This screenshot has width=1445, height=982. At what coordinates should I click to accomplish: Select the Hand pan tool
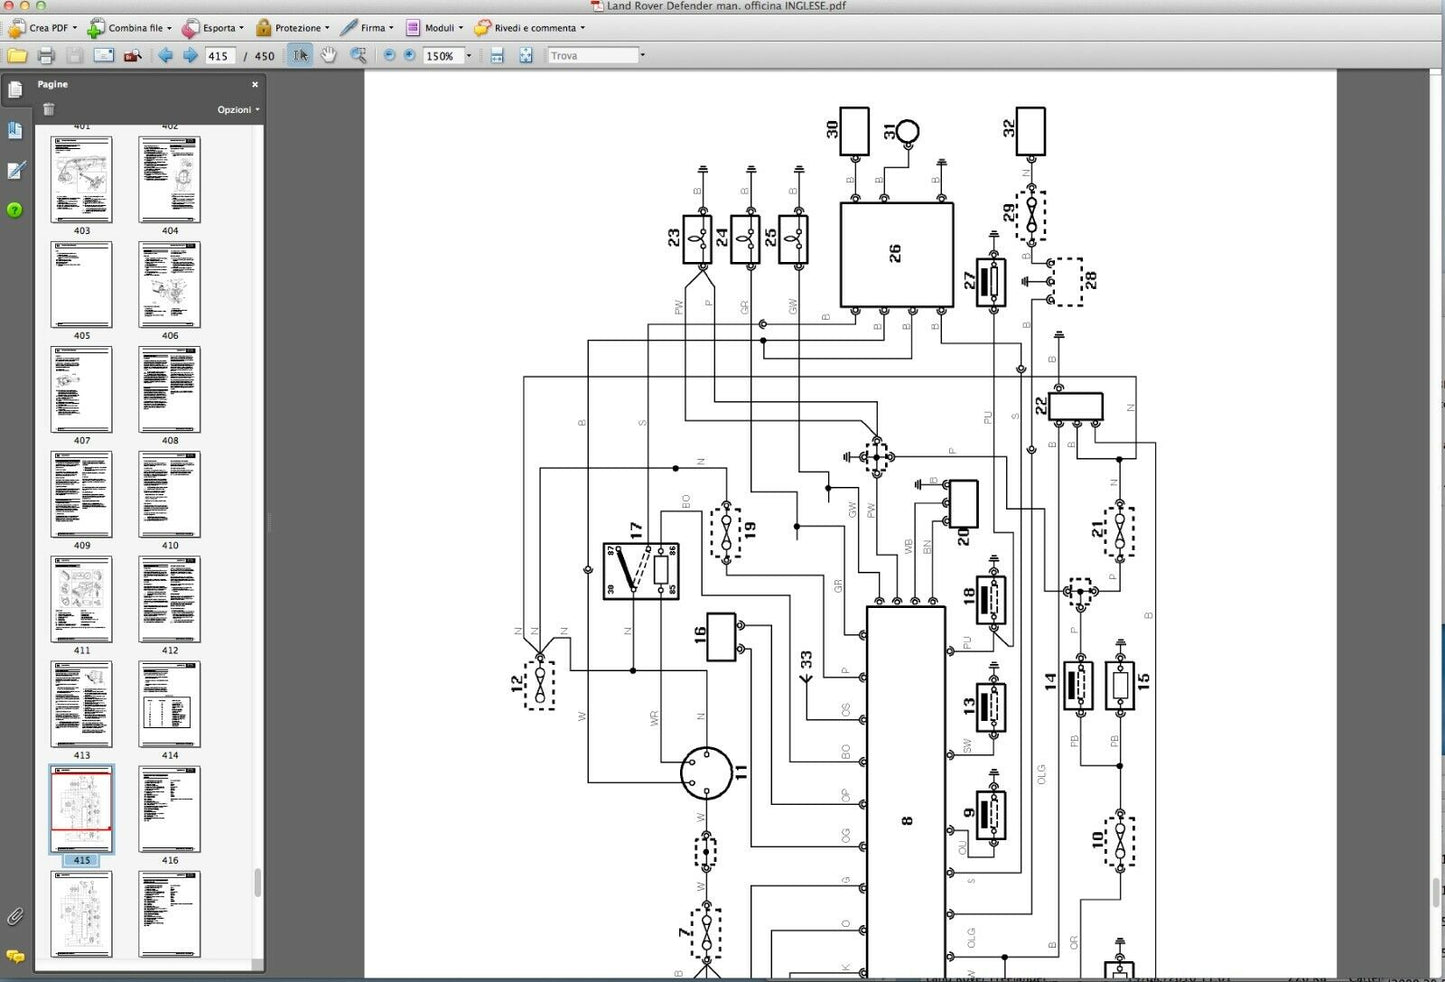click(329, 56)
